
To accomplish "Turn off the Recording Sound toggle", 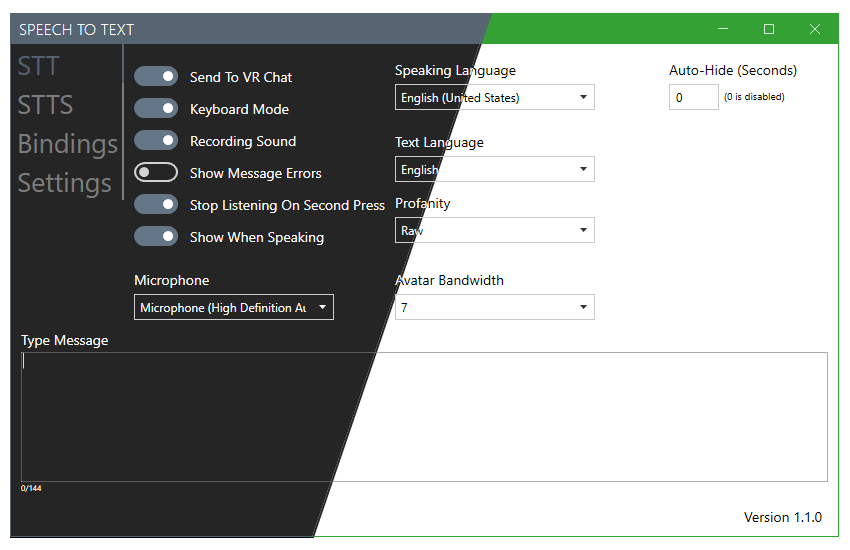I will point(156,140).
